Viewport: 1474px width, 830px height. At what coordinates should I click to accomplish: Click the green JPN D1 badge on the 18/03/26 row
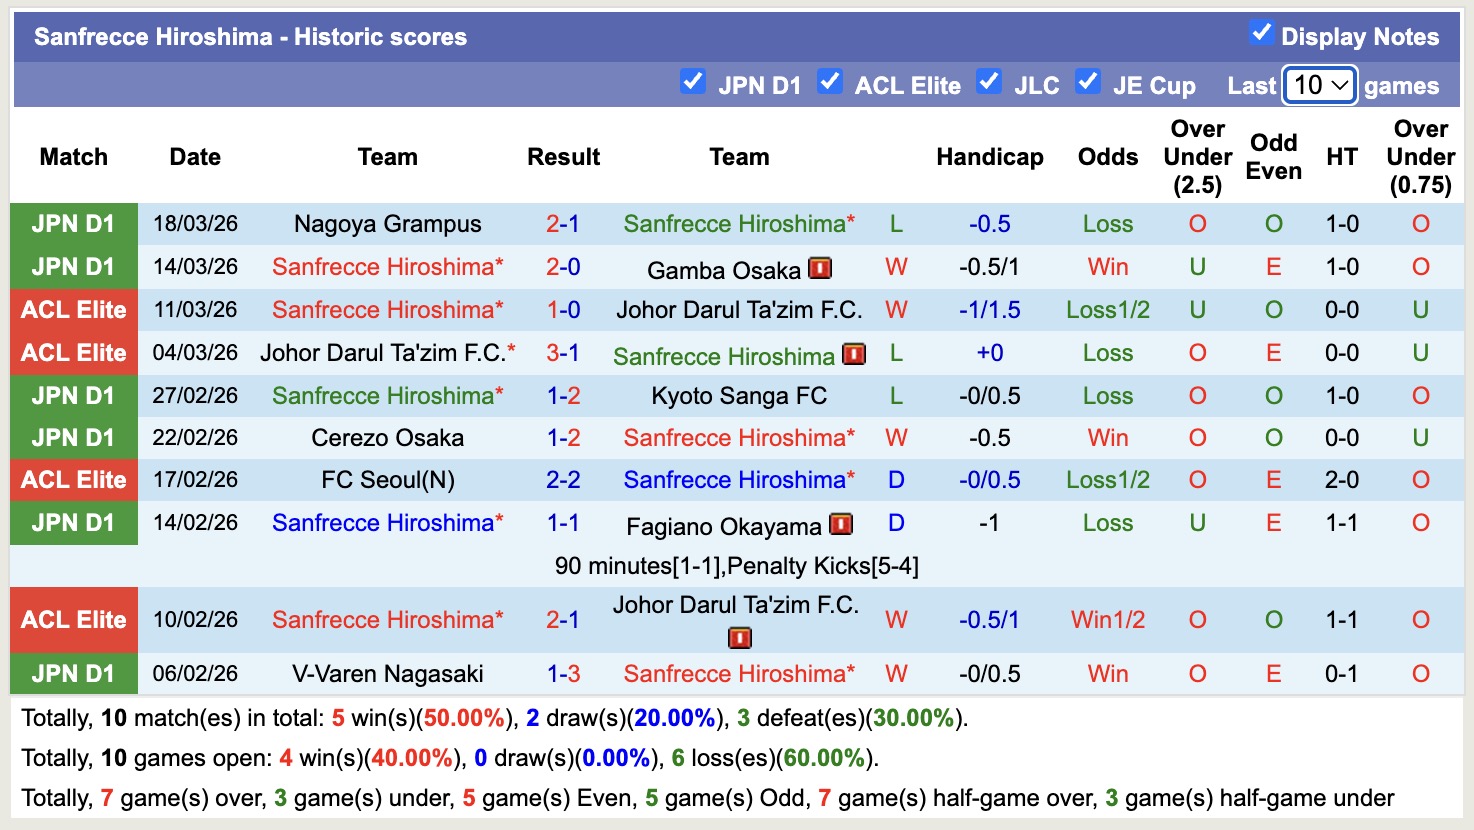[x=73, y=224]
